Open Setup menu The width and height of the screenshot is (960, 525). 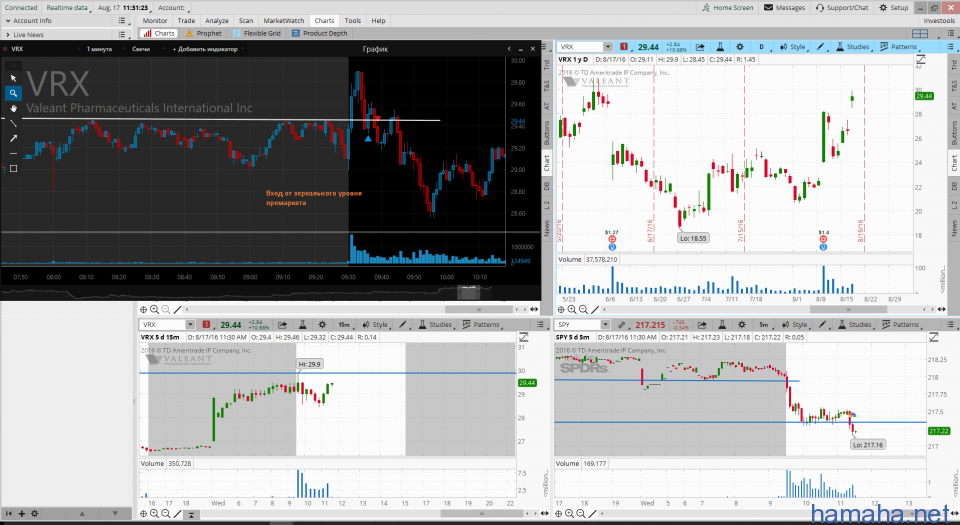[894, 7]
